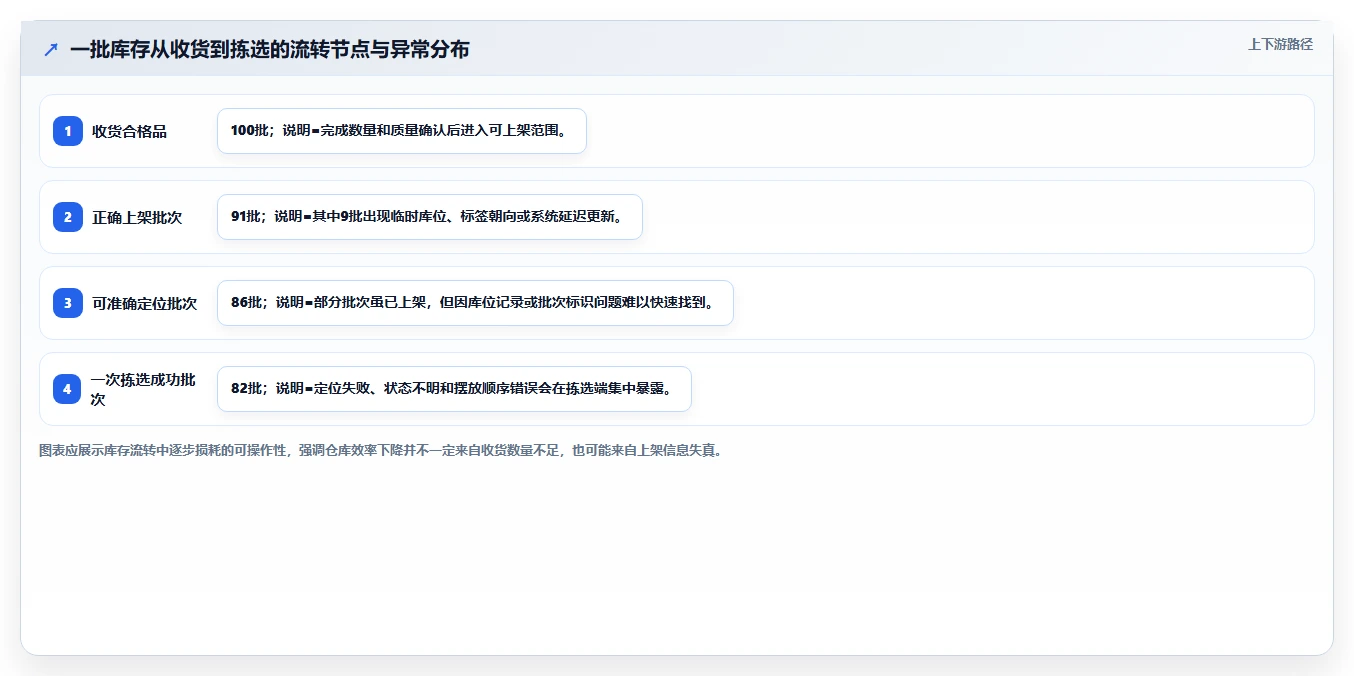Click the title 一批库存从收货到拣选的流转节点与异常分布
Screen dimensions: 1354x676
point(270,50)
